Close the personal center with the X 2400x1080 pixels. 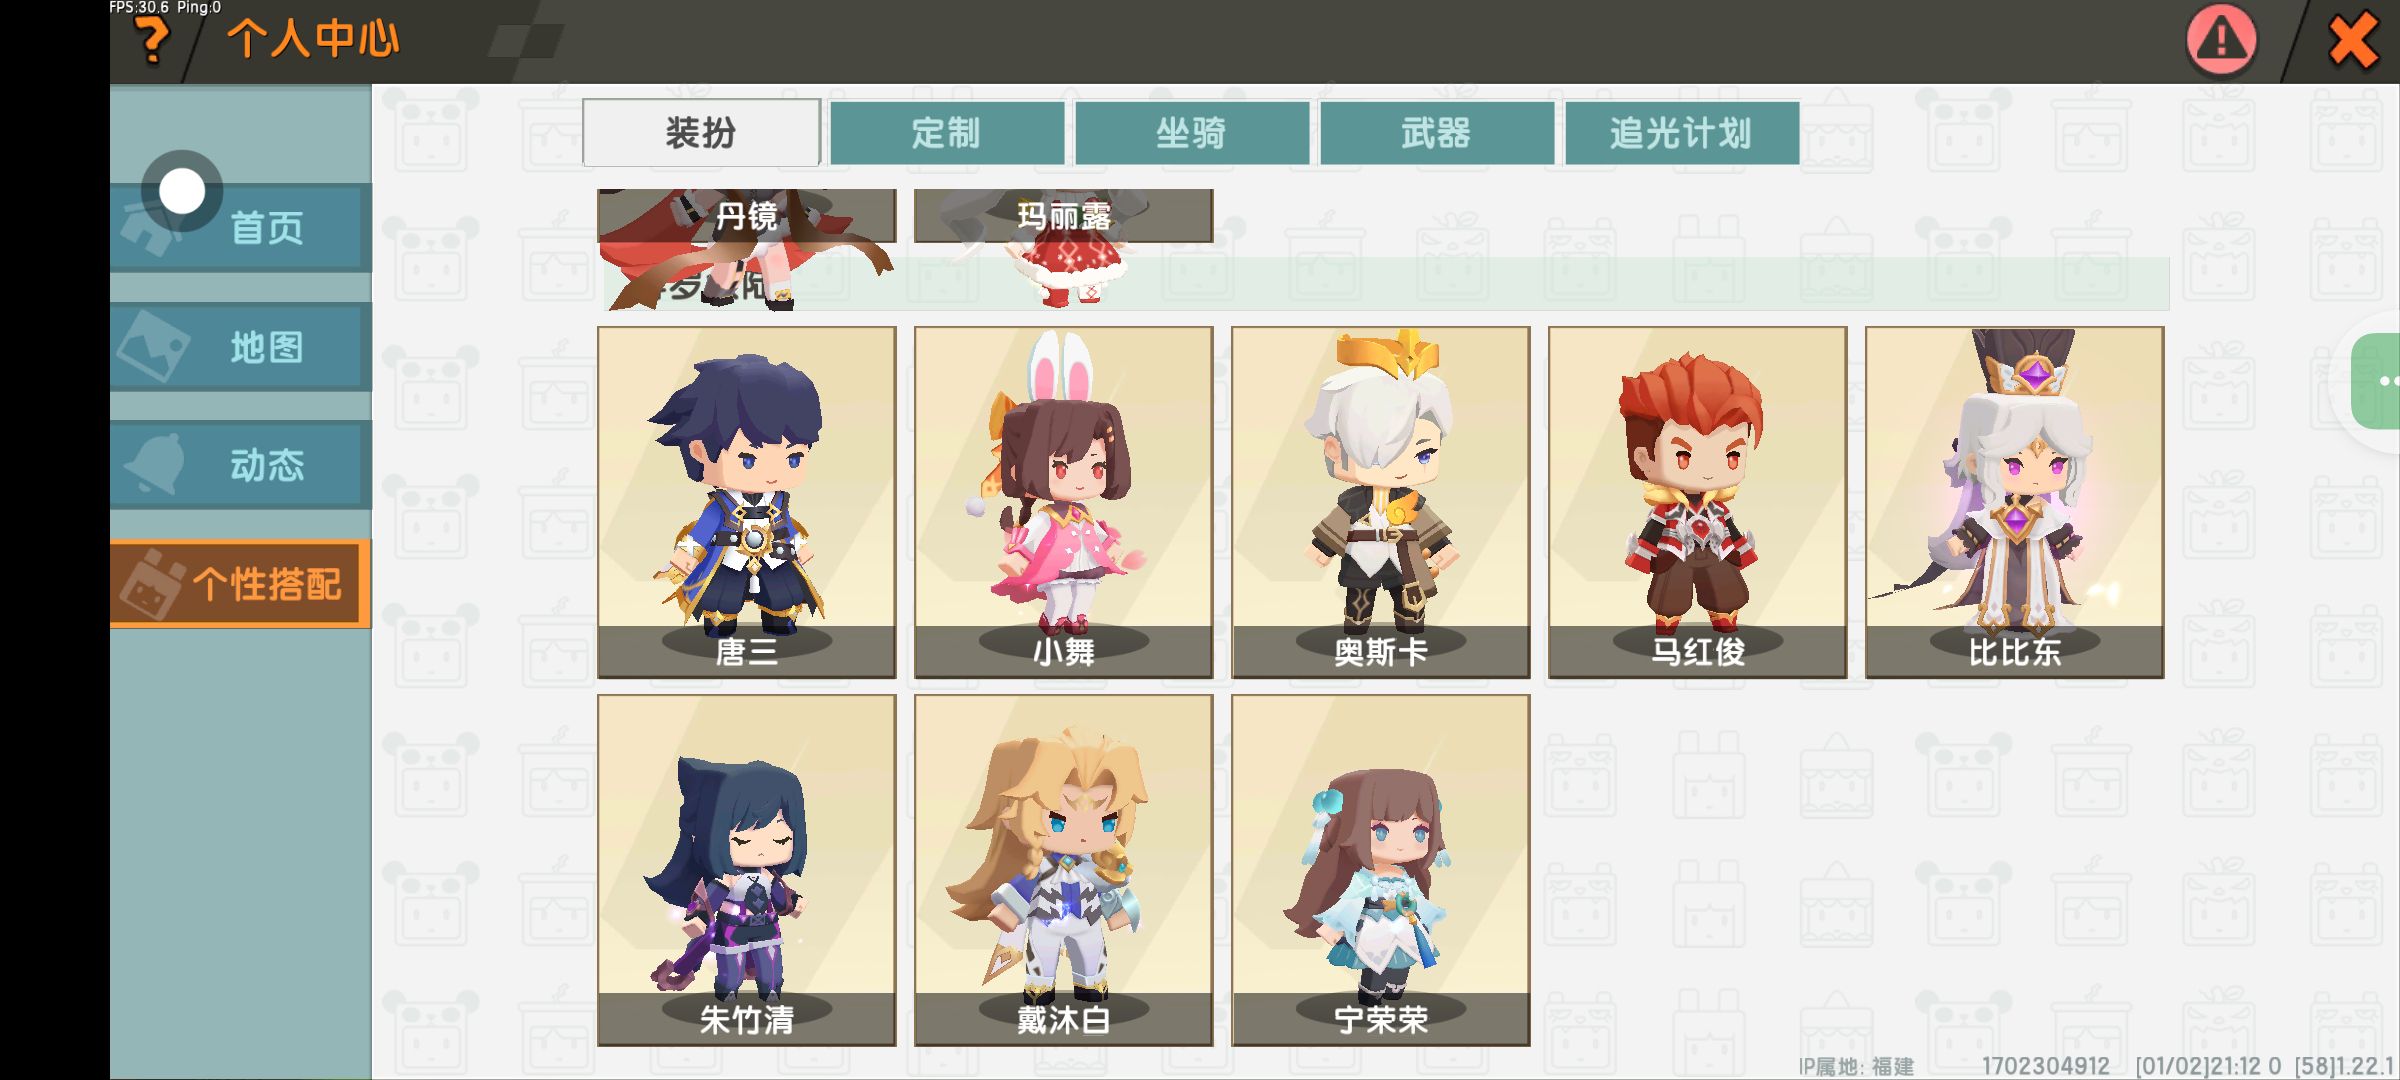click(2353, 42)
